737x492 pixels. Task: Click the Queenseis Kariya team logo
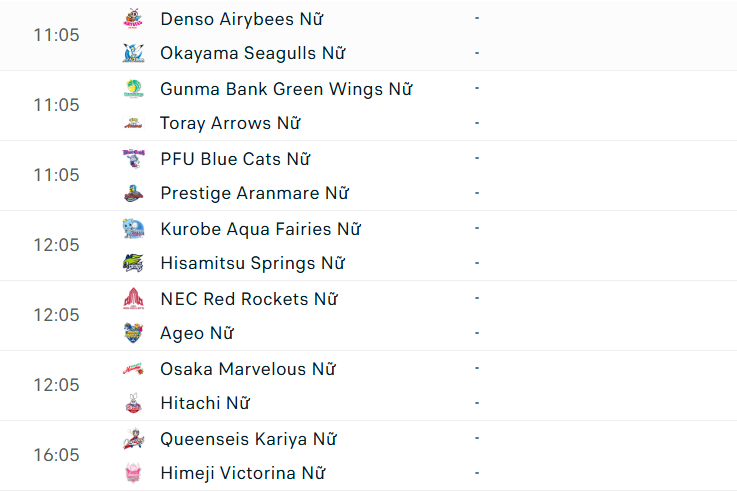tap(133, 439)
